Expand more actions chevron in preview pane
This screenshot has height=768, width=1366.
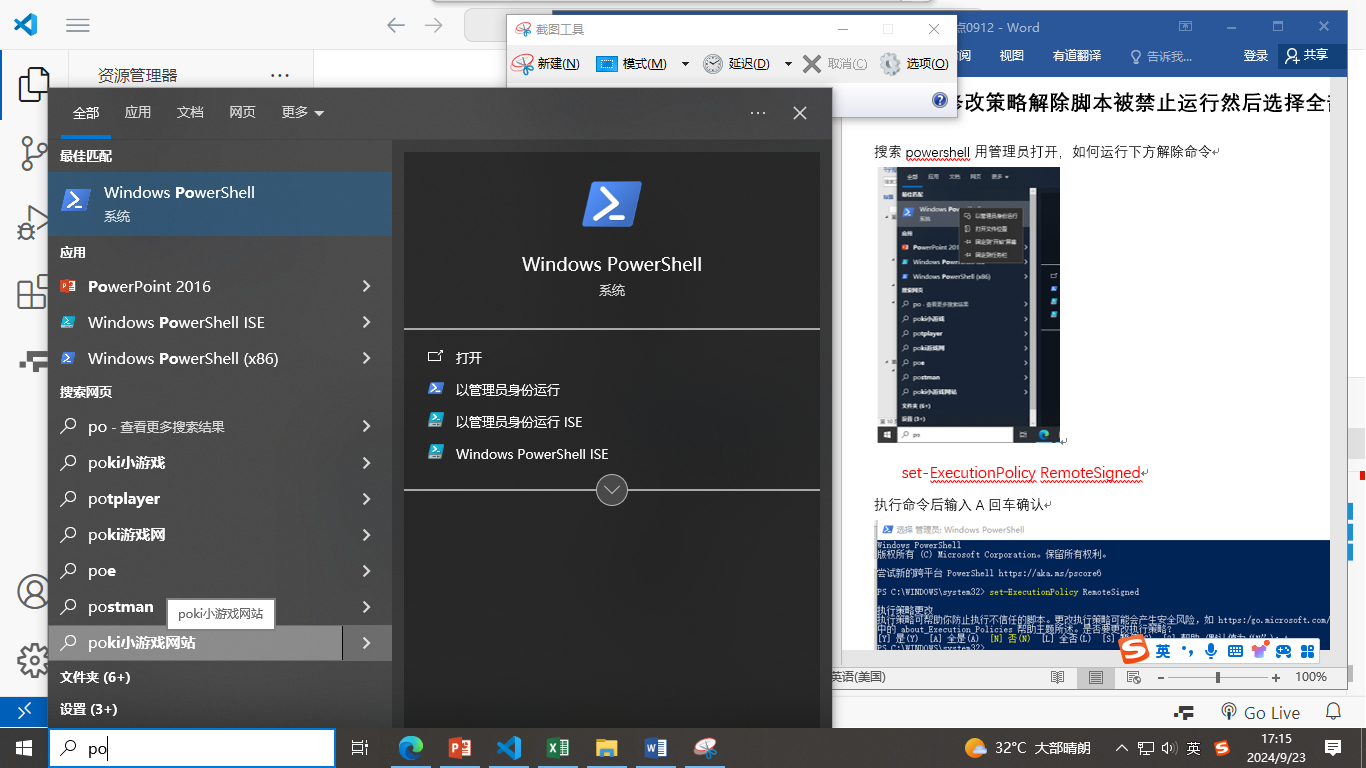(612, 490)
